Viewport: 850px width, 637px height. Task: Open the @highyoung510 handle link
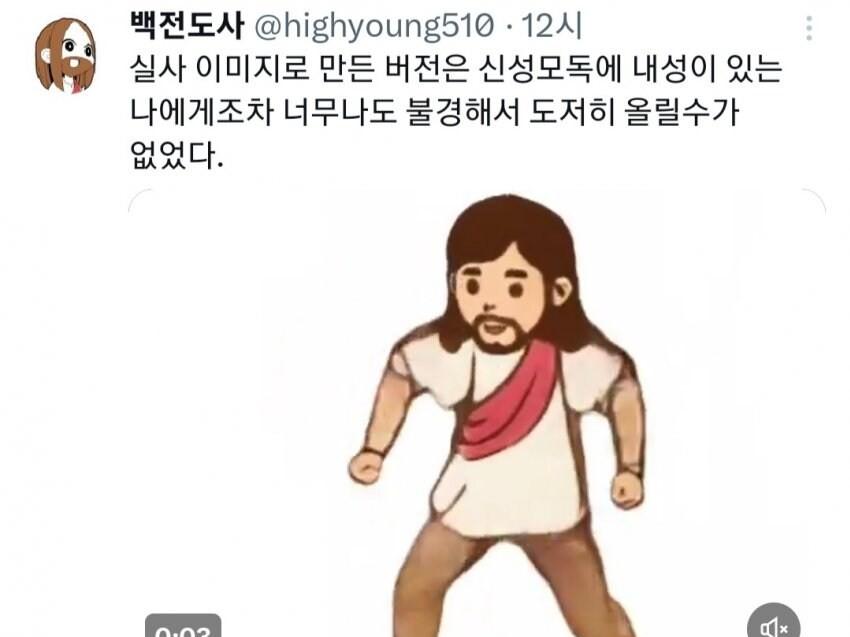tap(374, 26)
